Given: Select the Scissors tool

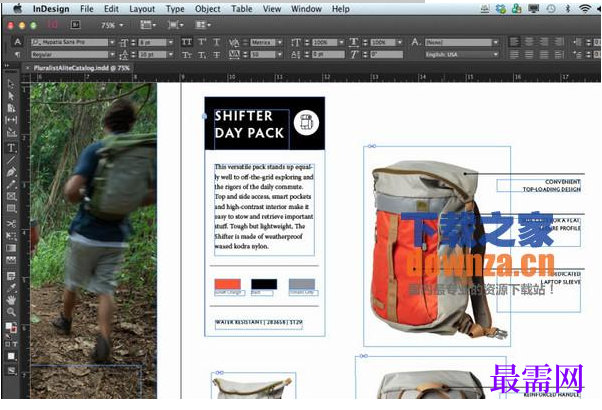Looking at the screenshot, I should 11,223.
